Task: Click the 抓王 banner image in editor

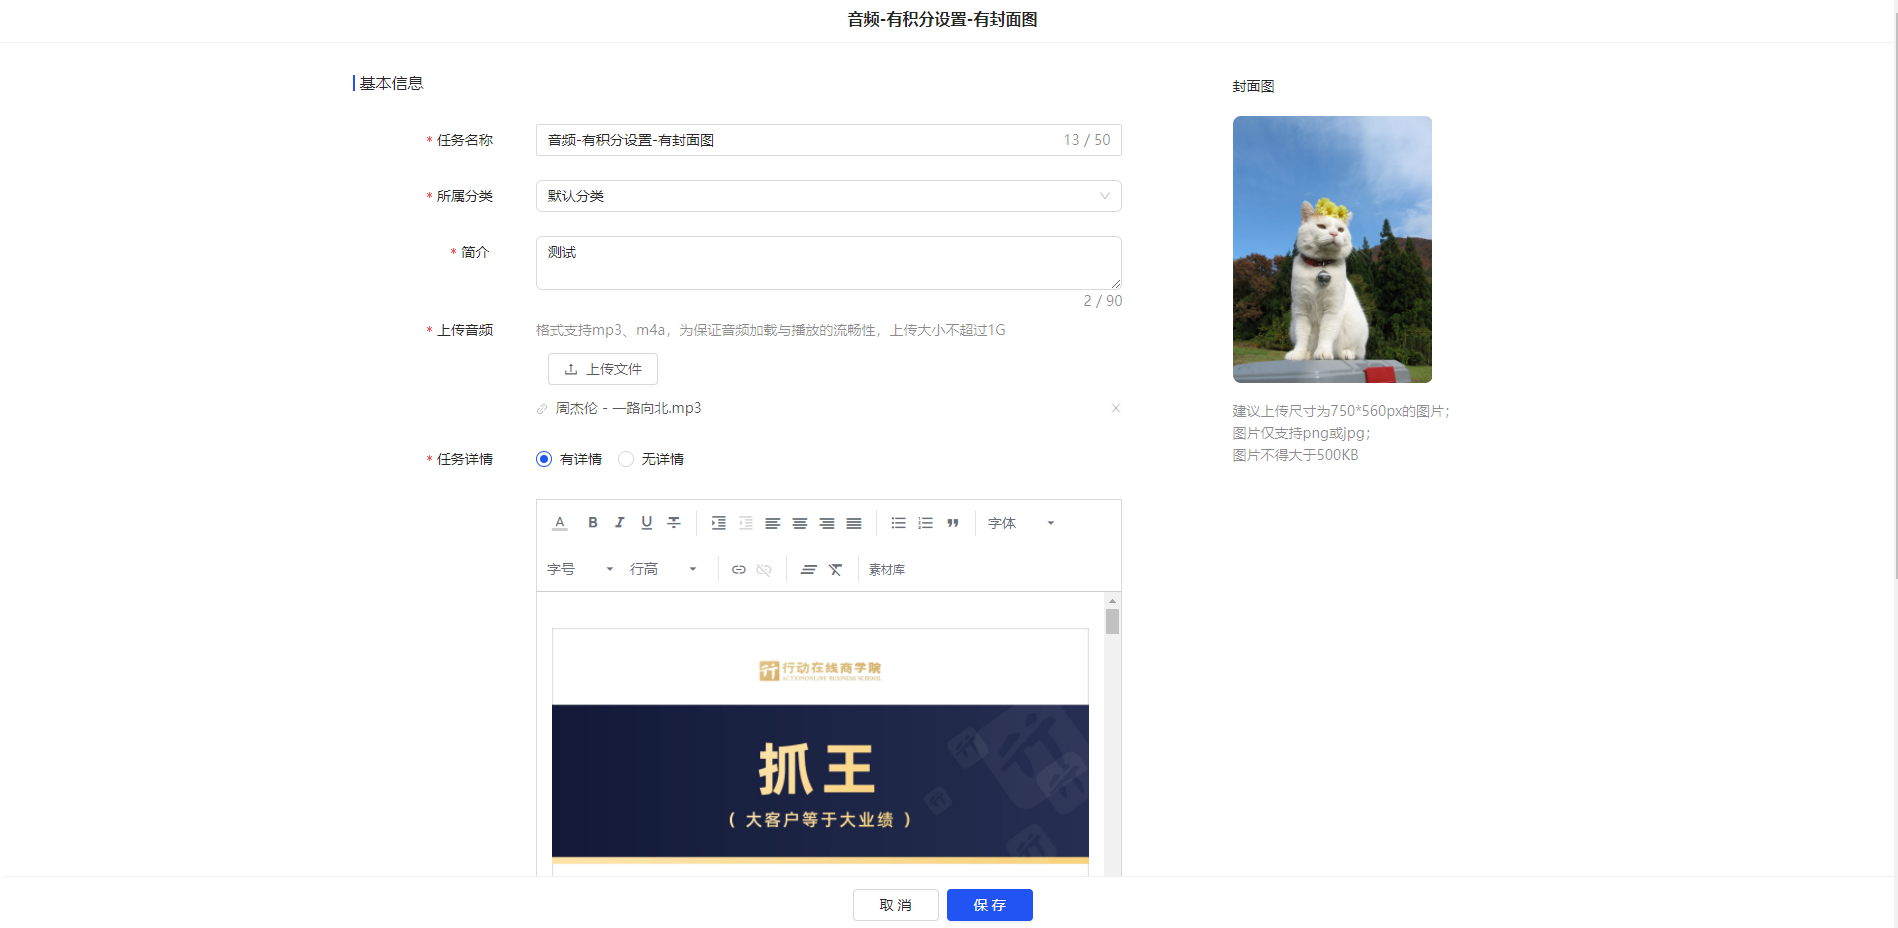Action: pos(820,783)
